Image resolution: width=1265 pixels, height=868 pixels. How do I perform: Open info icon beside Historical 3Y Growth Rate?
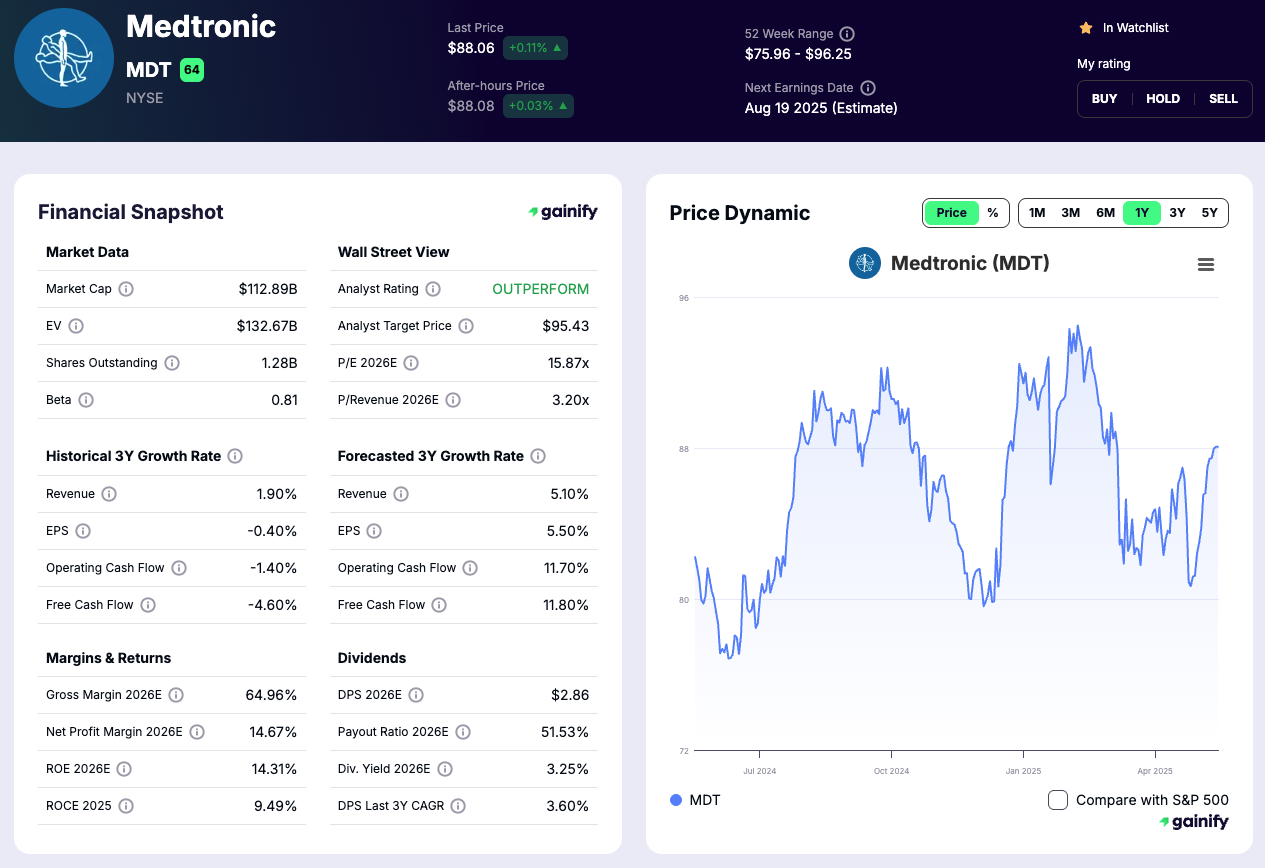[x=235, y=456]
